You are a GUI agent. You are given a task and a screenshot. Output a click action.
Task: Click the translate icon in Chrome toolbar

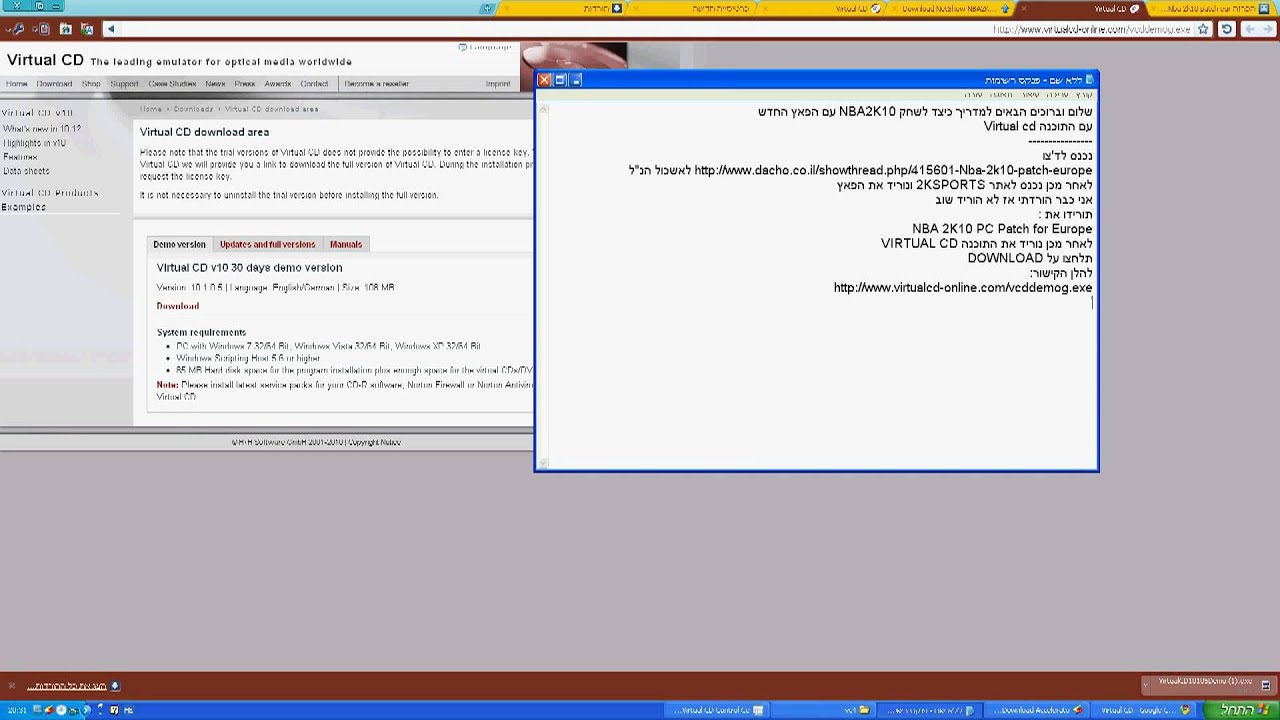coord(87,29)
